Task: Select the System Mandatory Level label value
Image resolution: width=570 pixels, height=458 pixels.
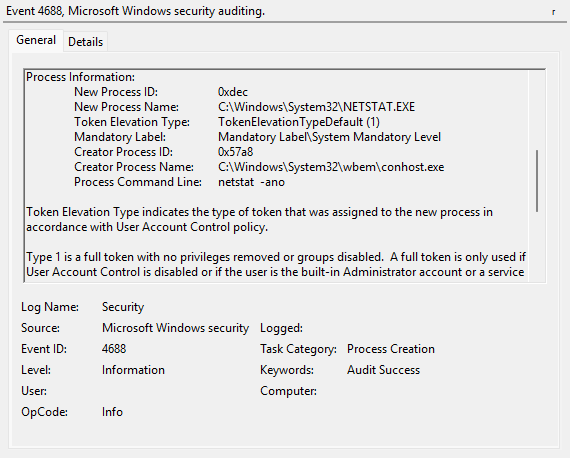Action: pyautogui.click(x=329, y=137)
